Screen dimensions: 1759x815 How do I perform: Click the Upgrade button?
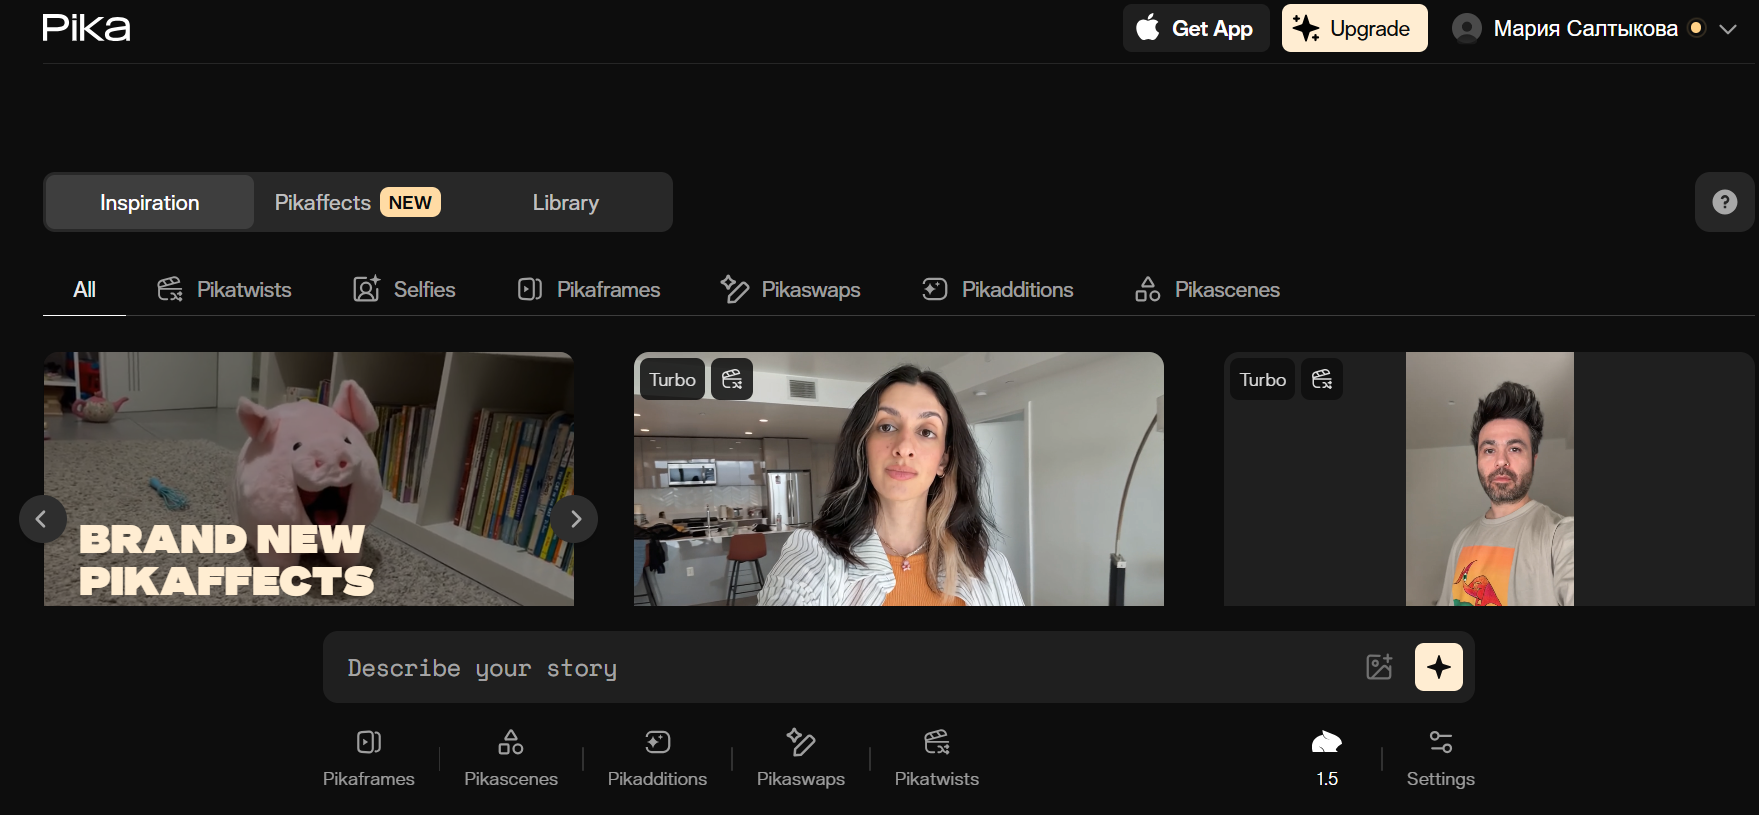point(1354,28)
